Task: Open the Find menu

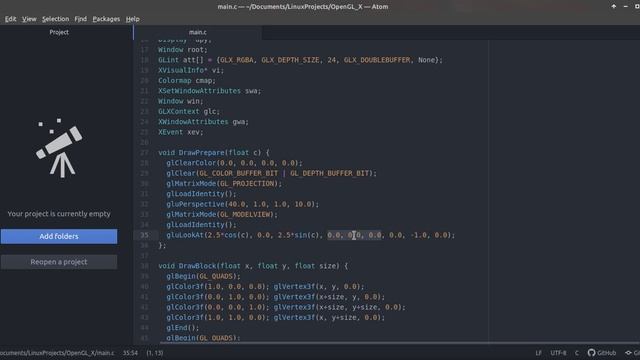Action: (80, 19)
